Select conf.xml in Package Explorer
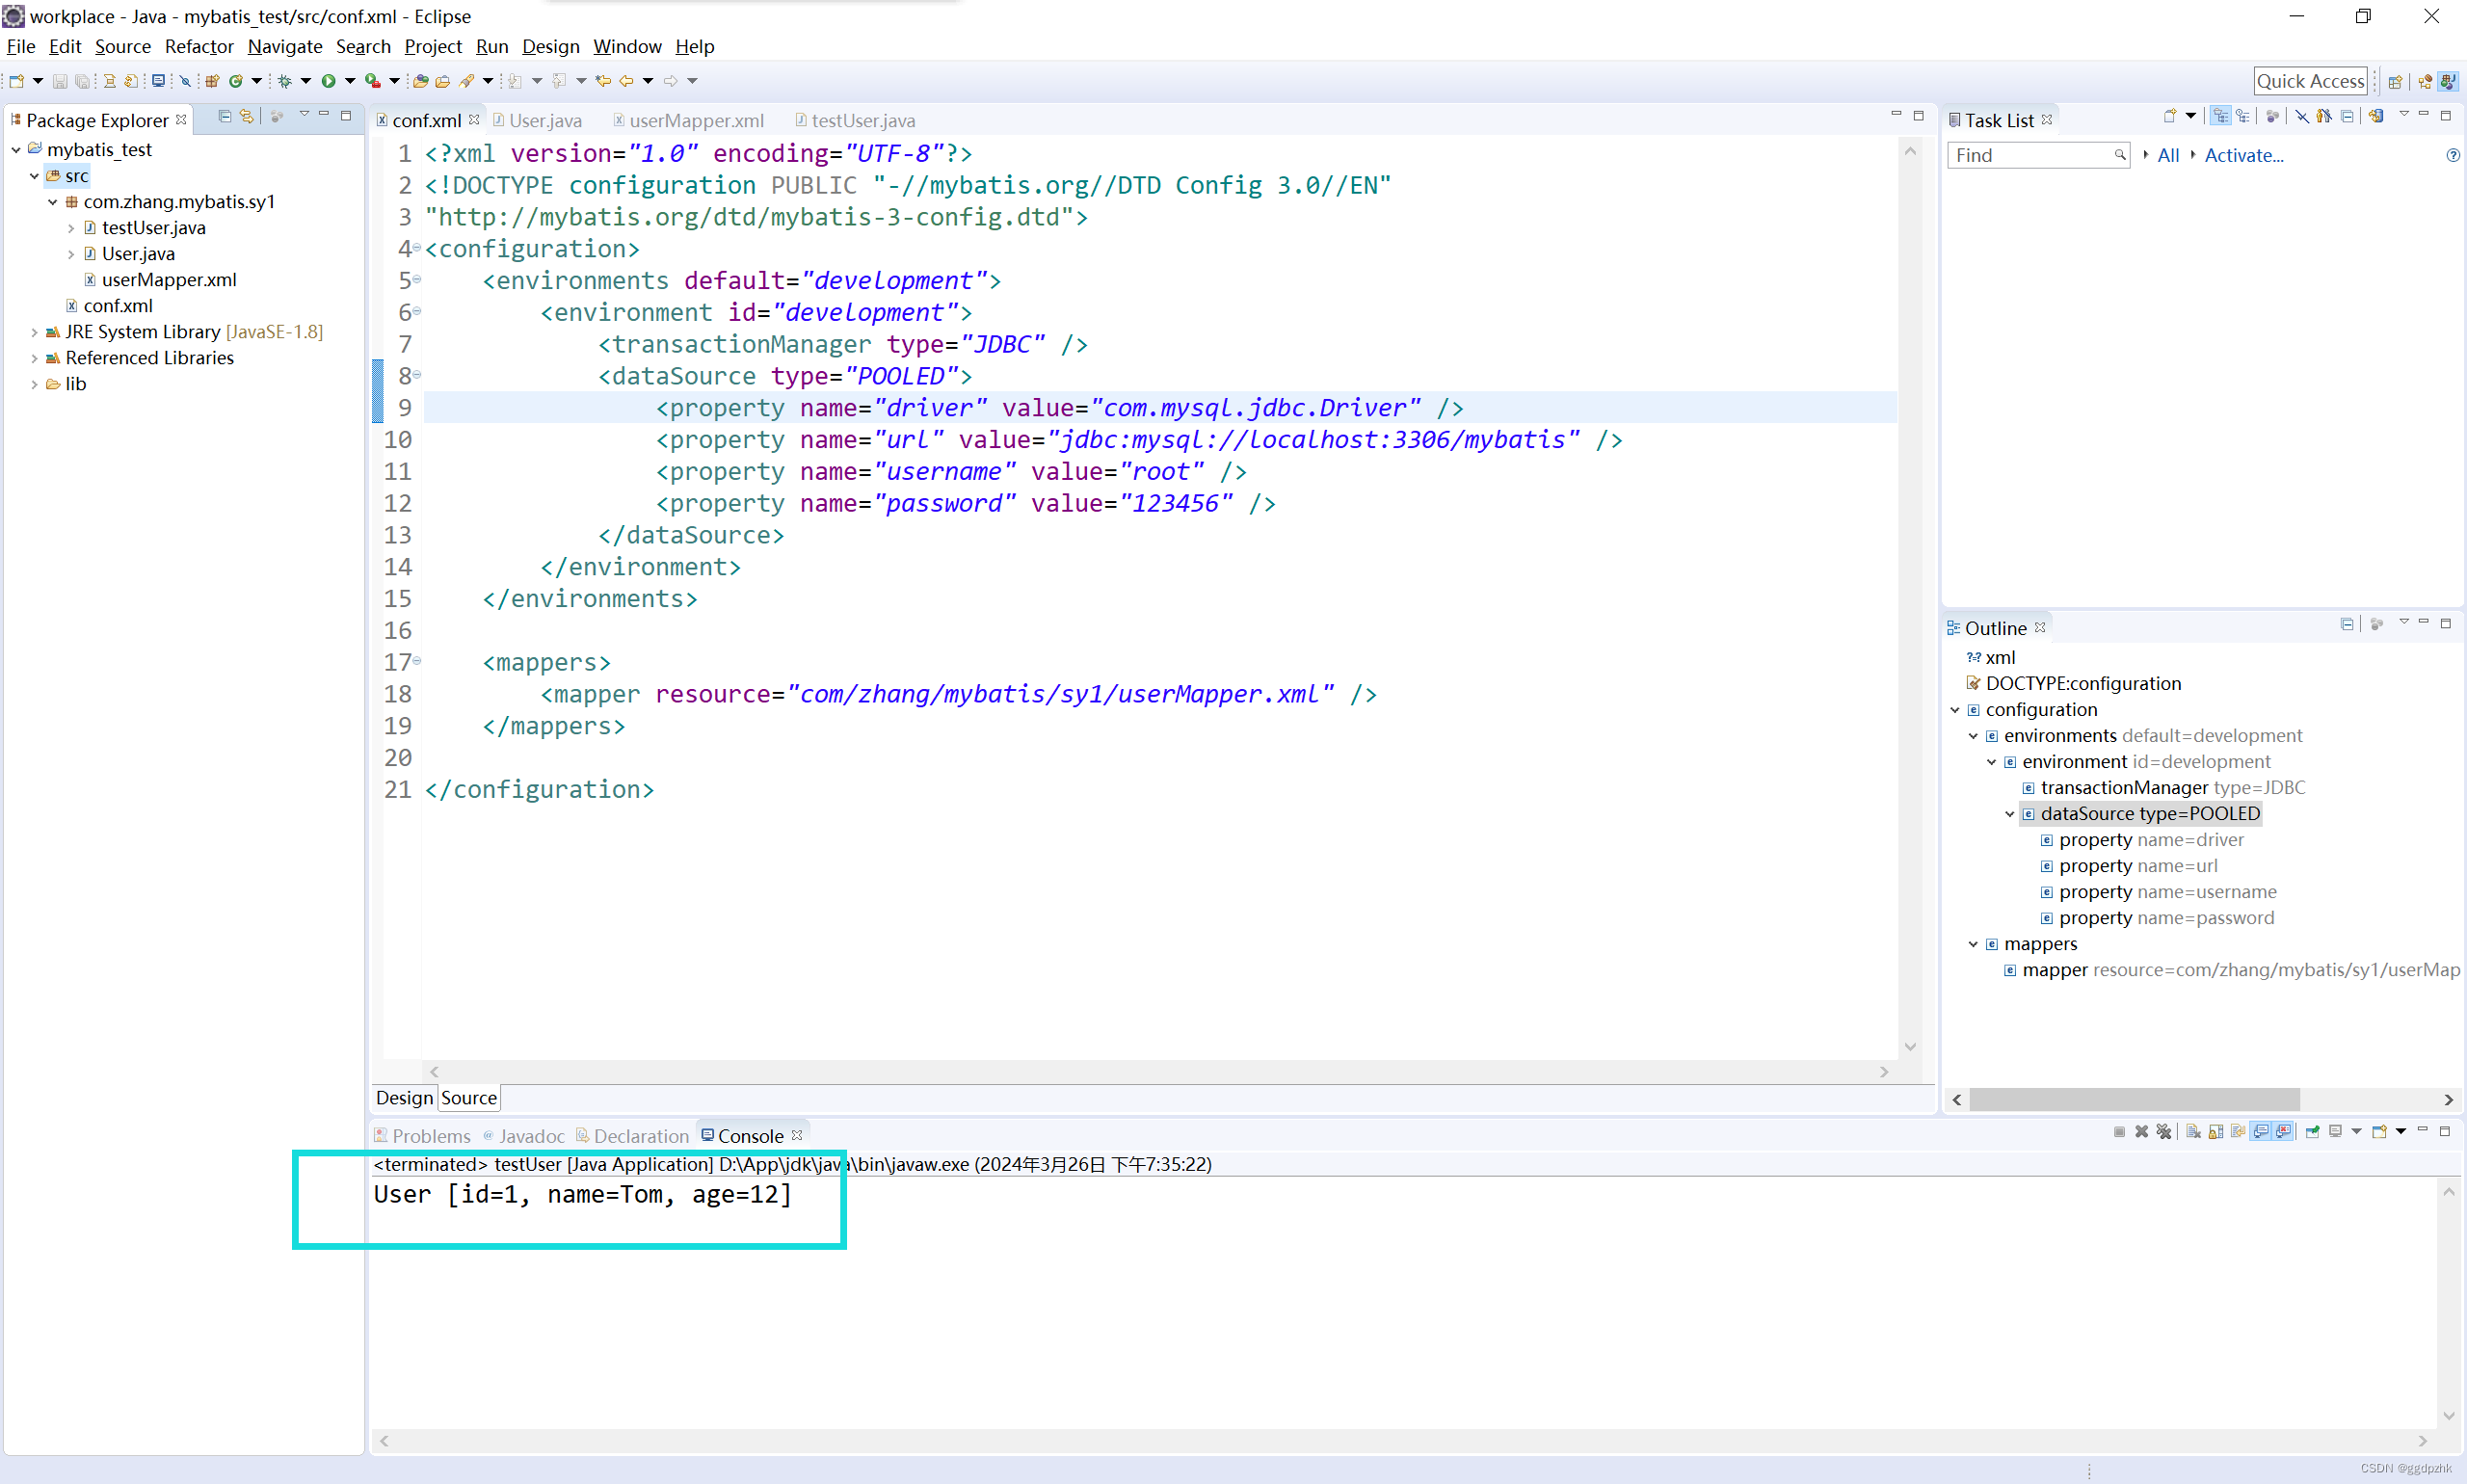Image resolution: width=2467 pixels, height=1484 pixels. [118, 306]
